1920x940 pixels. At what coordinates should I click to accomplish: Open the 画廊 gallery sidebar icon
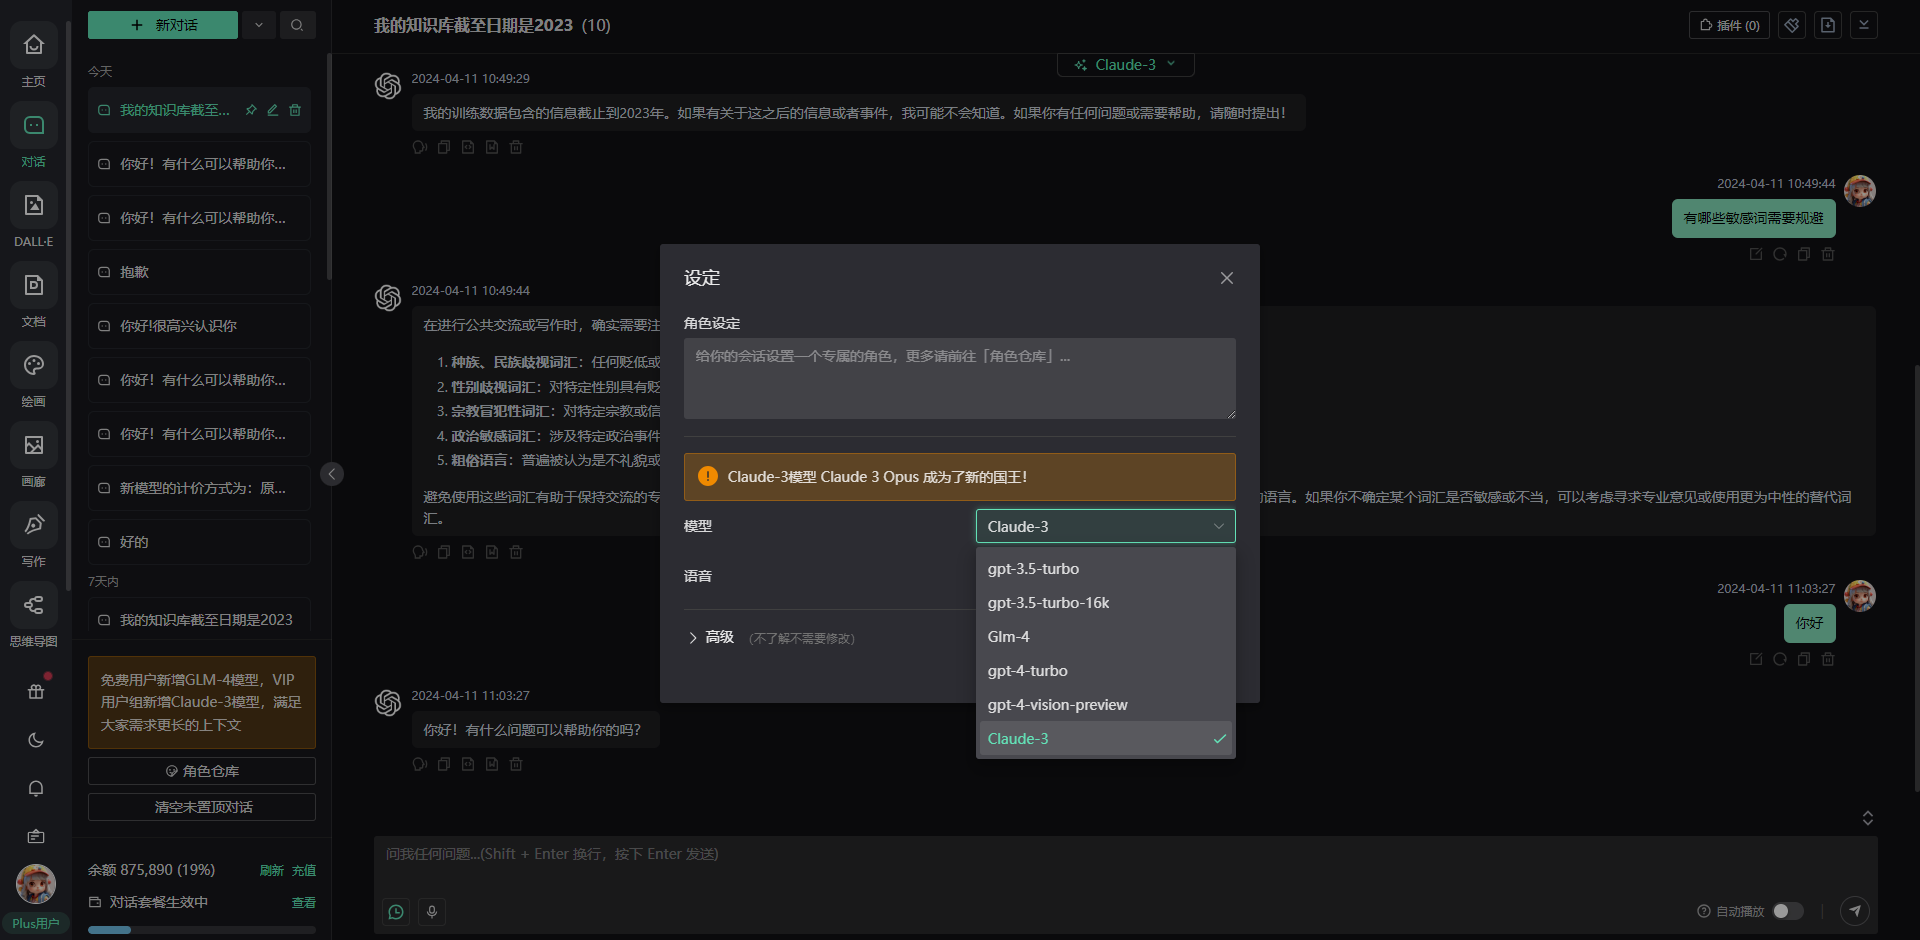[x=34, y=446]
